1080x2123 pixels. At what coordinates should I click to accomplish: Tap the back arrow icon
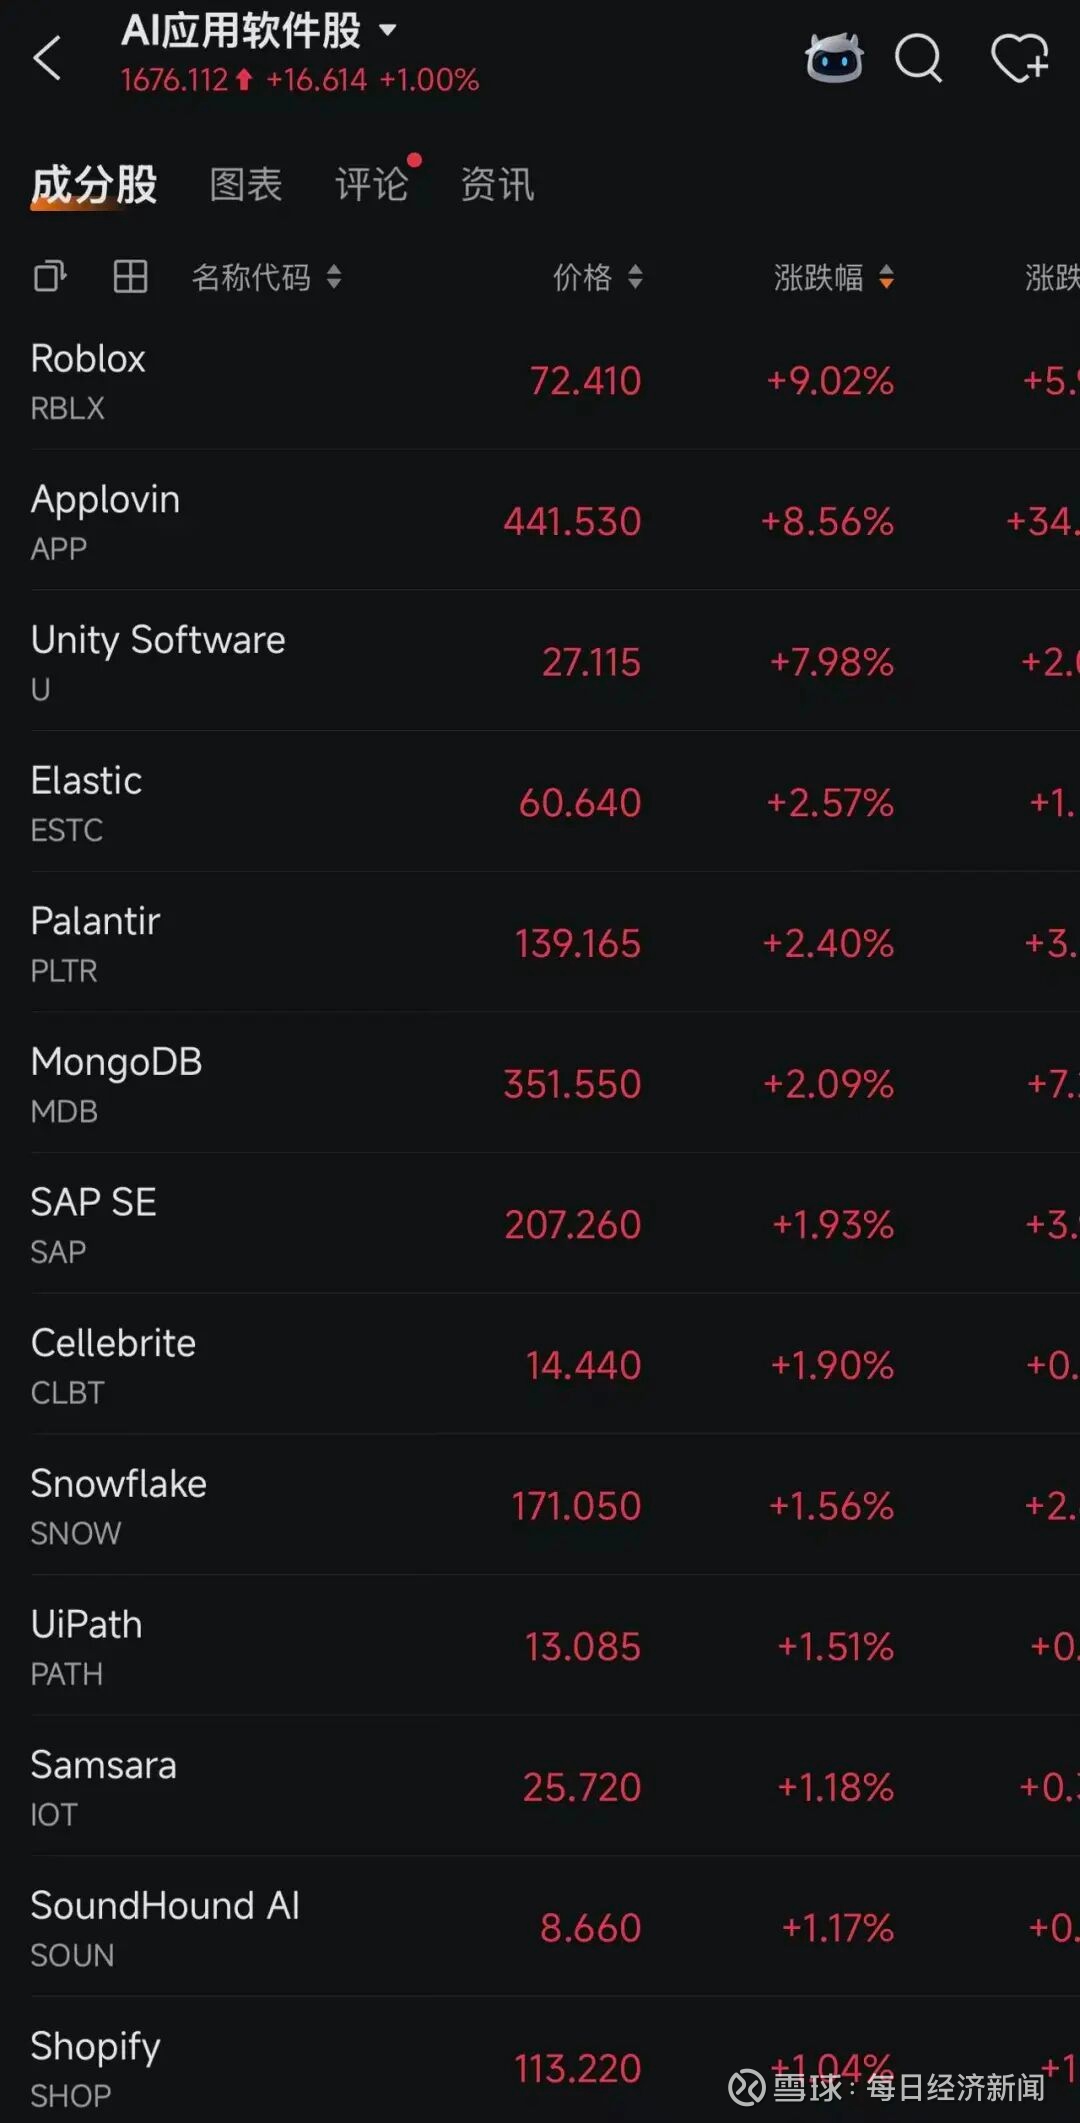[x=47, y=58]
